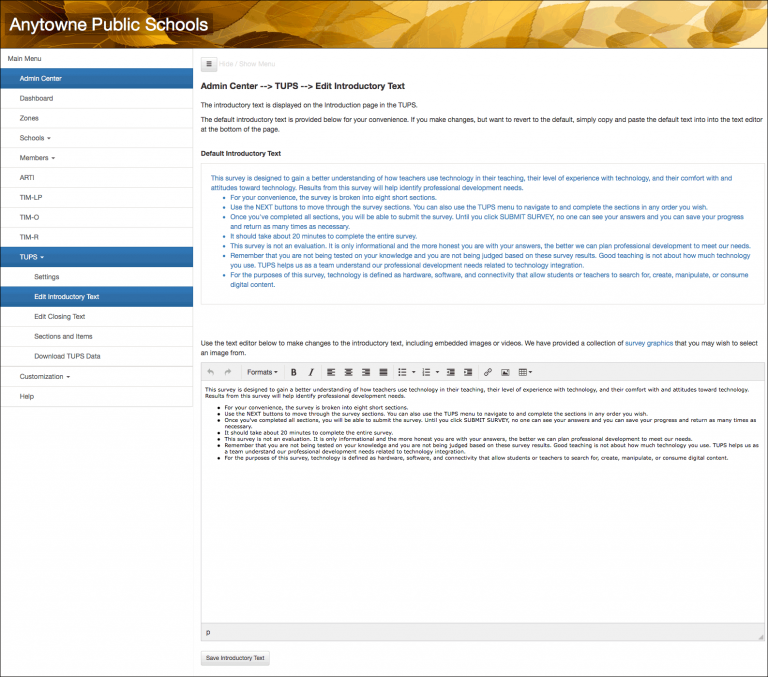Open the bullet list style dropdown
Screen dimensions: 768x677
(x=414, y=372)
